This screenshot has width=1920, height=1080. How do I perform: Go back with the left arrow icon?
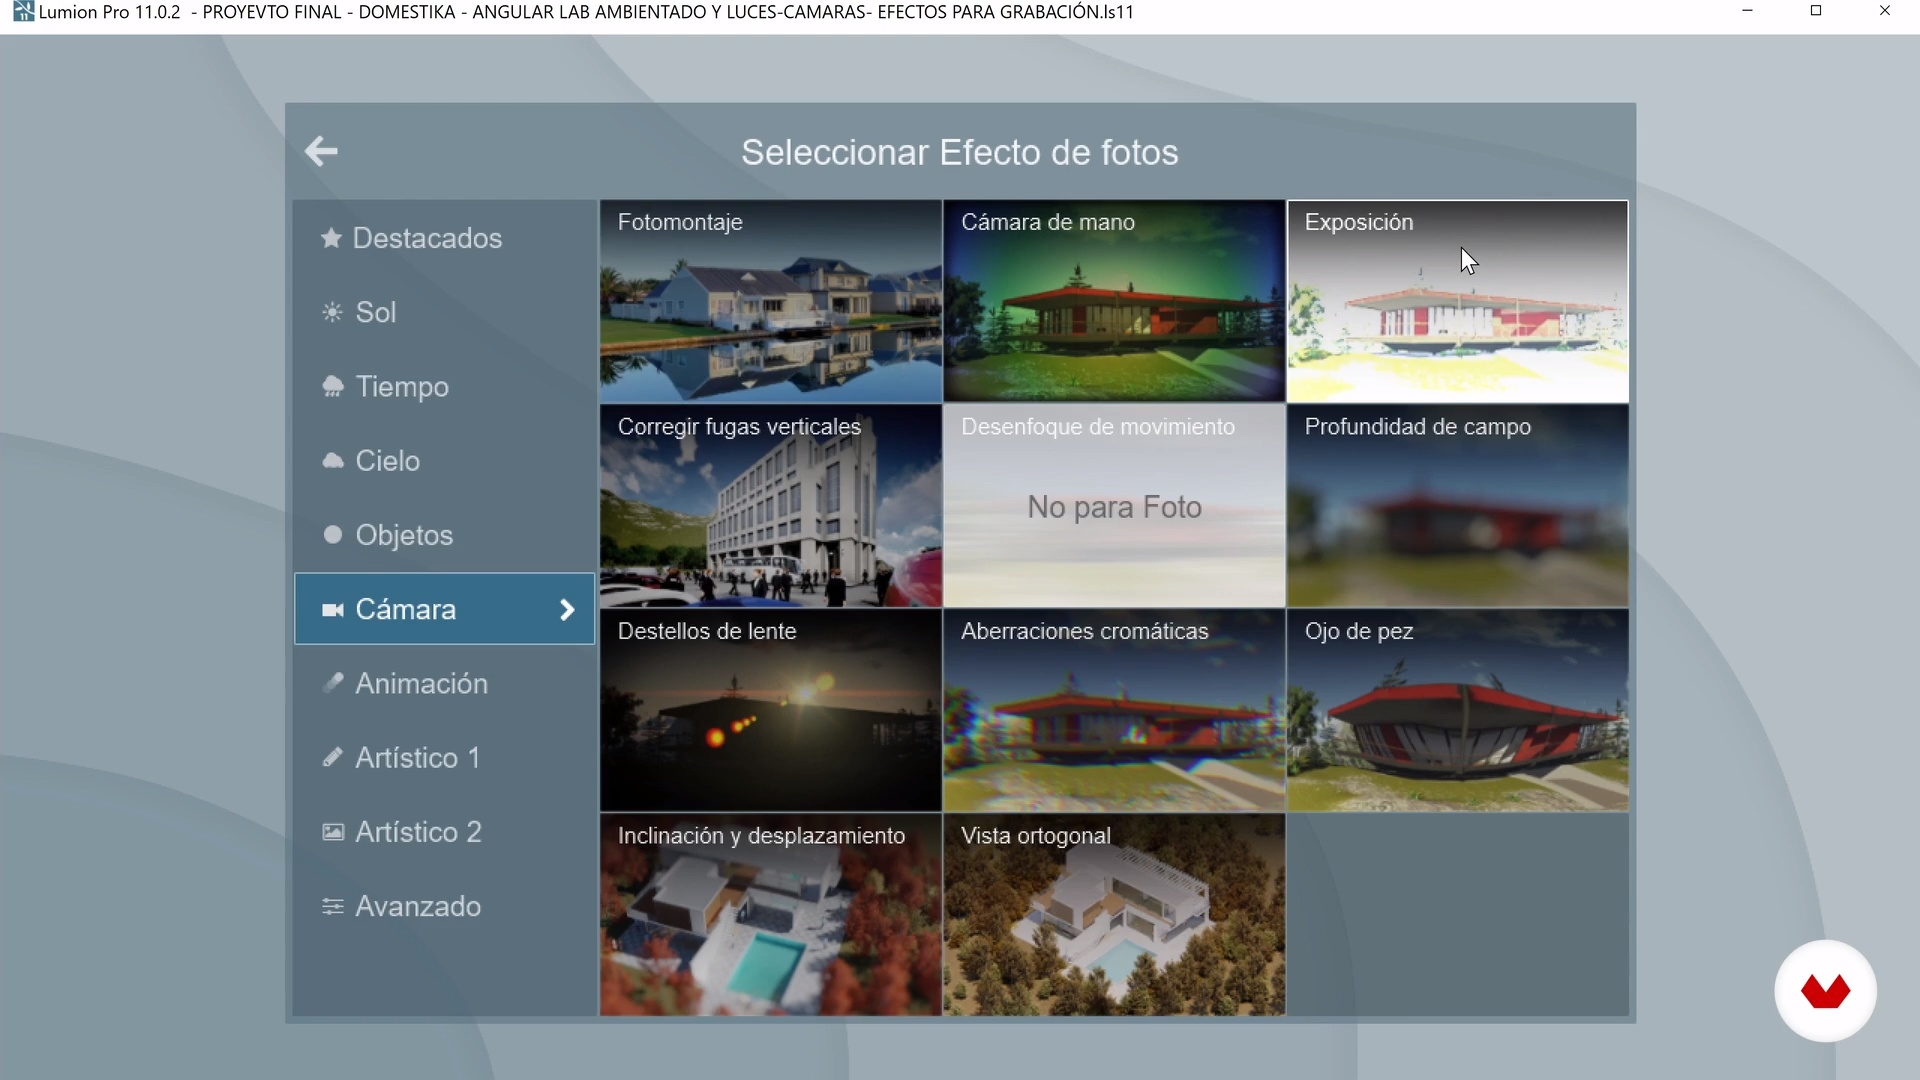point(321,151)
